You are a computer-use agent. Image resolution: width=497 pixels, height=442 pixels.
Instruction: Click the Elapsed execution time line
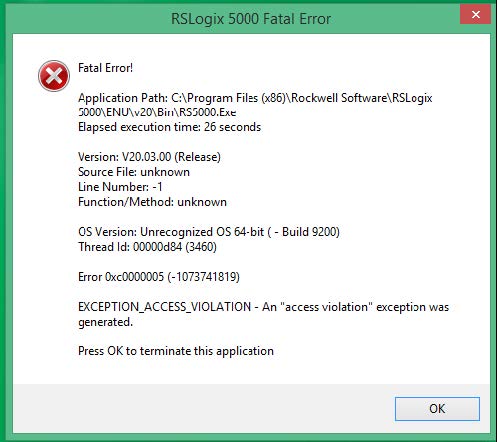pos(169,127)
